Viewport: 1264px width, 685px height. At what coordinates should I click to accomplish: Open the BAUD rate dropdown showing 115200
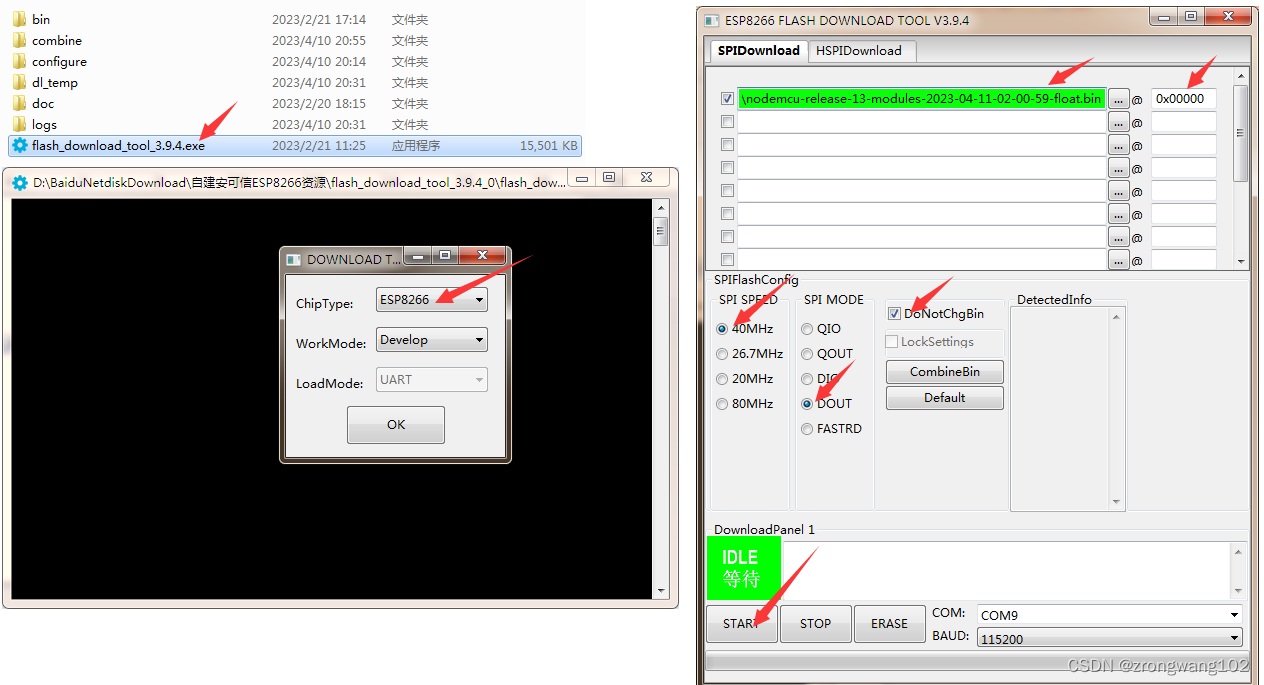click(x=1109, y=638)
